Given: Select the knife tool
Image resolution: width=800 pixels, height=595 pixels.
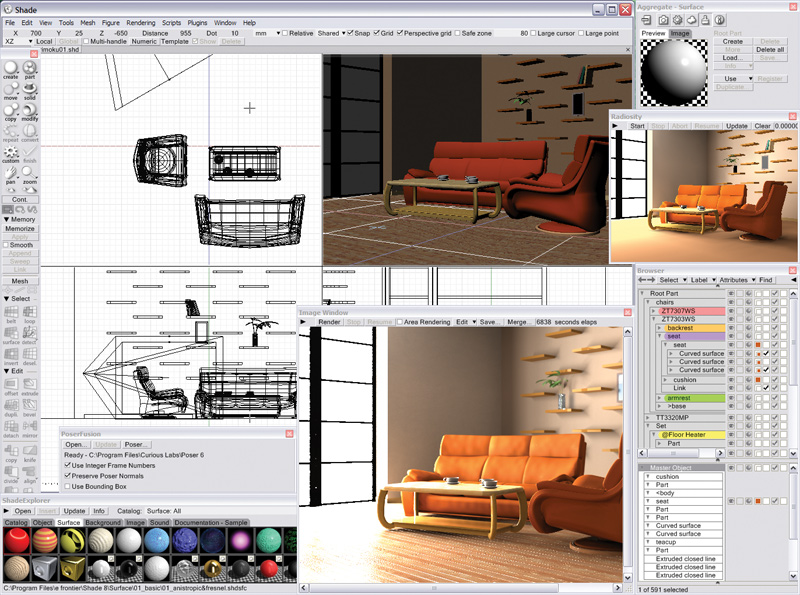Looking at the screenshot, I should [30, 453].
